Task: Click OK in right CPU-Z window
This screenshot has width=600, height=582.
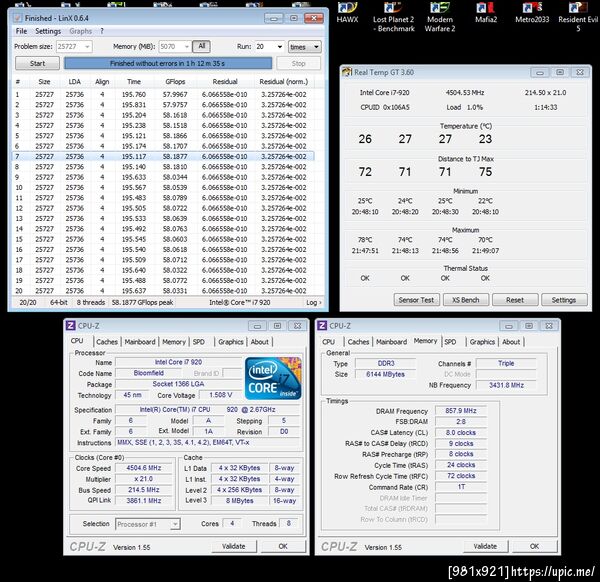Action: pyautogui.click(x=535, y=546)
